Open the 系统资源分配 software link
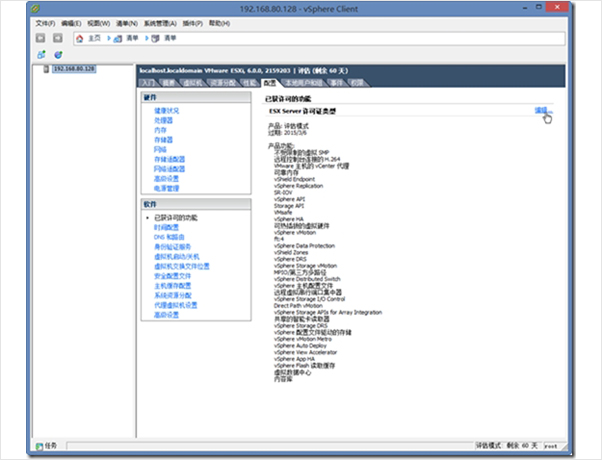The height and width of the screenshot is (460, 602). click(x=173, y=295)
